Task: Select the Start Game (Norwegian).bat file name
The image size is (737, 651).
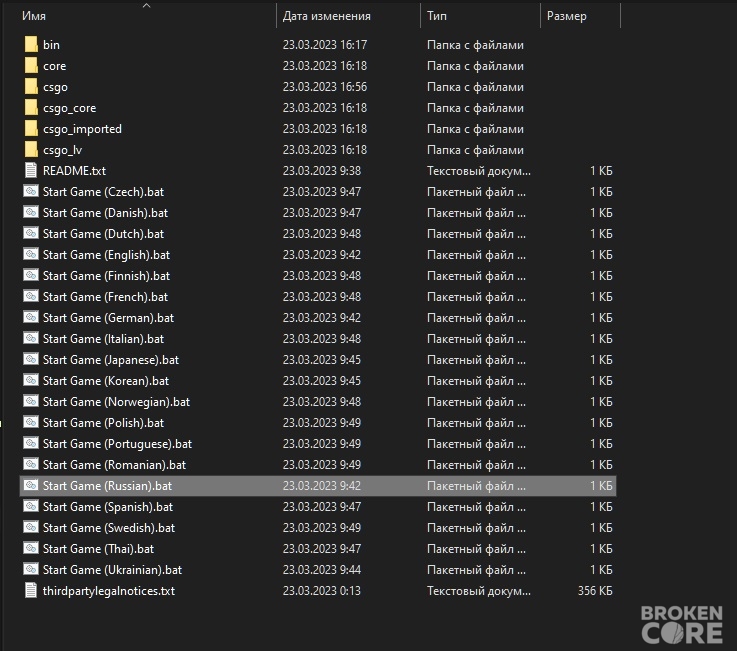Action: click(117, 402)
